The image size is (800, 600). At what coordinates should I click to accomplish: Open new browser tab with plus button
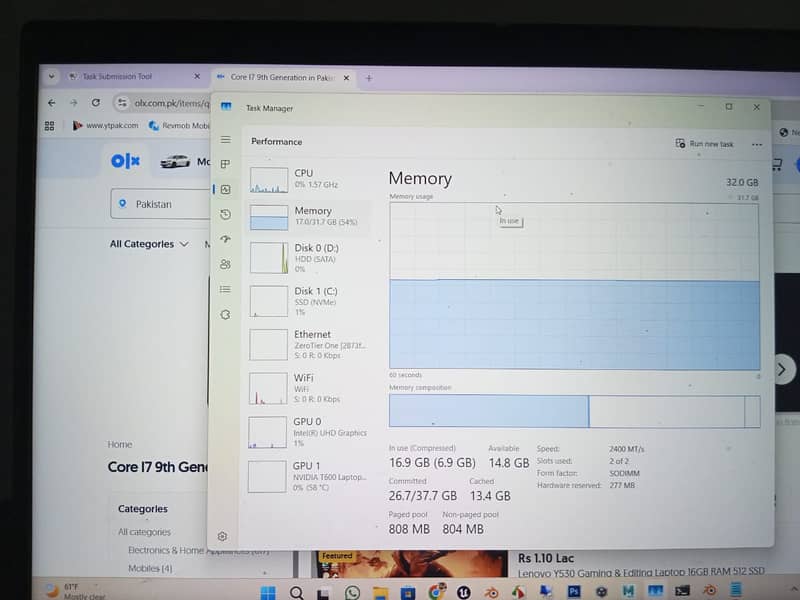[368, 78]
